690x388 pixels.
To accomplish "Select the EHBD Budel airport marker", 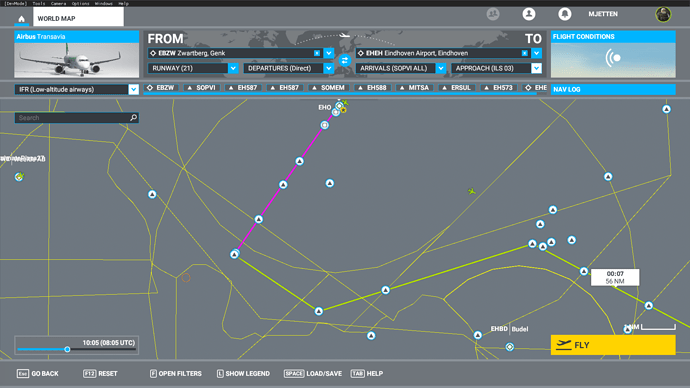I will pyautogui.click(x=510, y=347).
